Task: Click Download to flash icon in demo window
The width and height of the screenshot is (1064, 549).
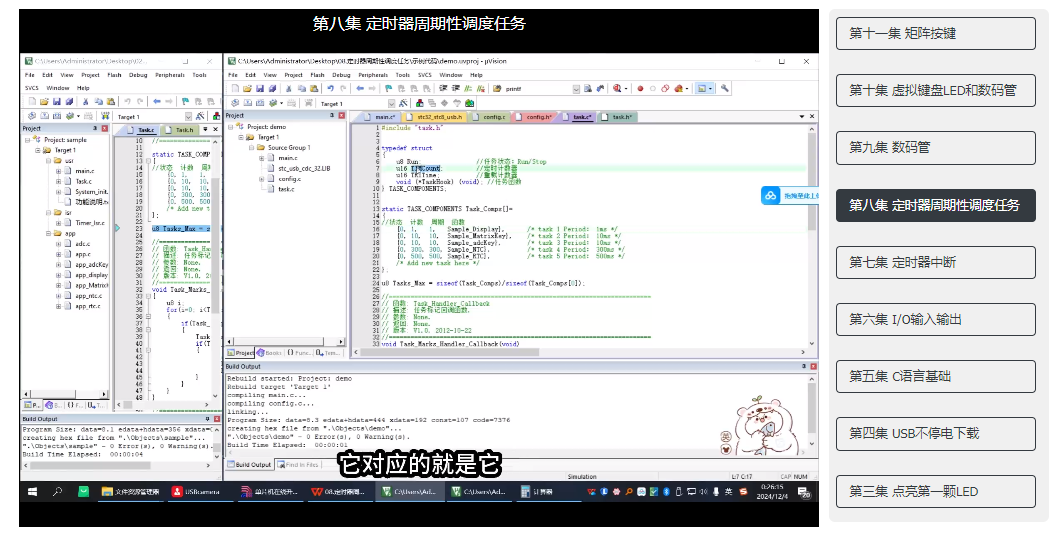Action: (308, 103)
